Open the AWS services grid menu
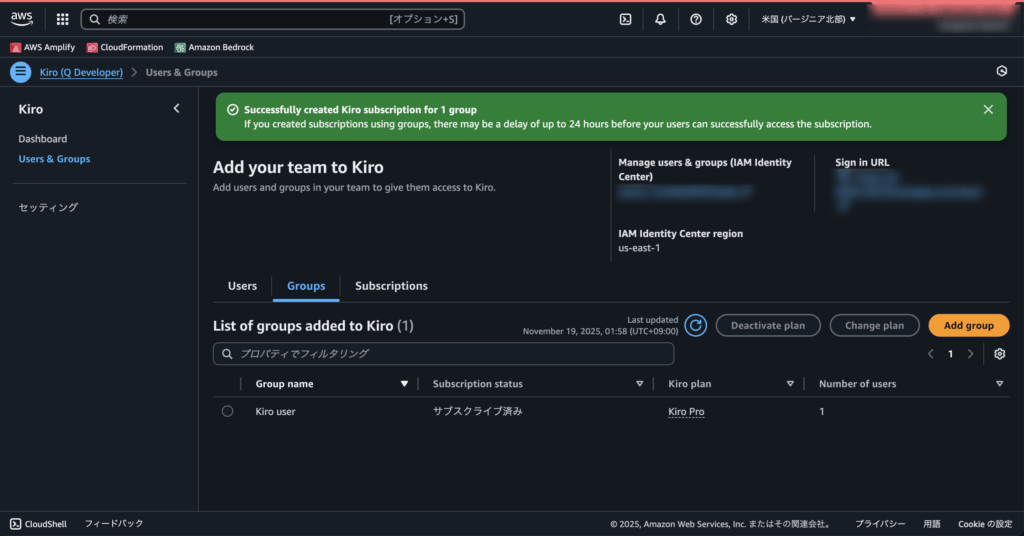The image size is (1024, 536). pos(63,19)
